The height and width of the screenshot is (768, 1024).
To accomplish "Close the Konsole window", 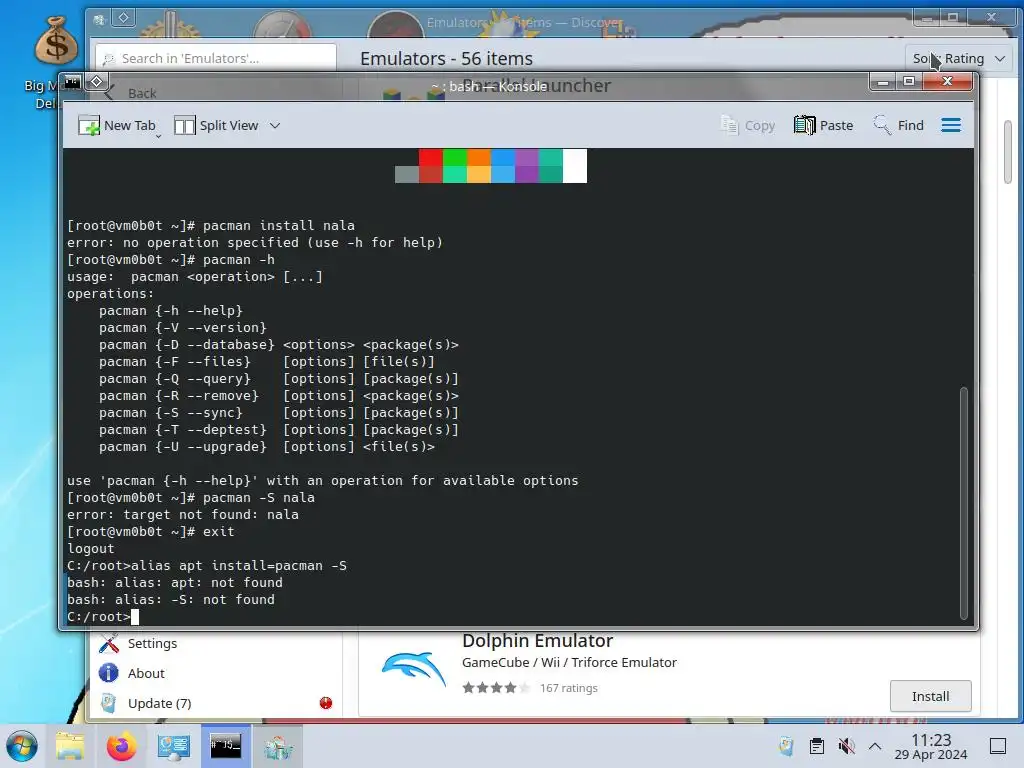I will tap(948, 82).
